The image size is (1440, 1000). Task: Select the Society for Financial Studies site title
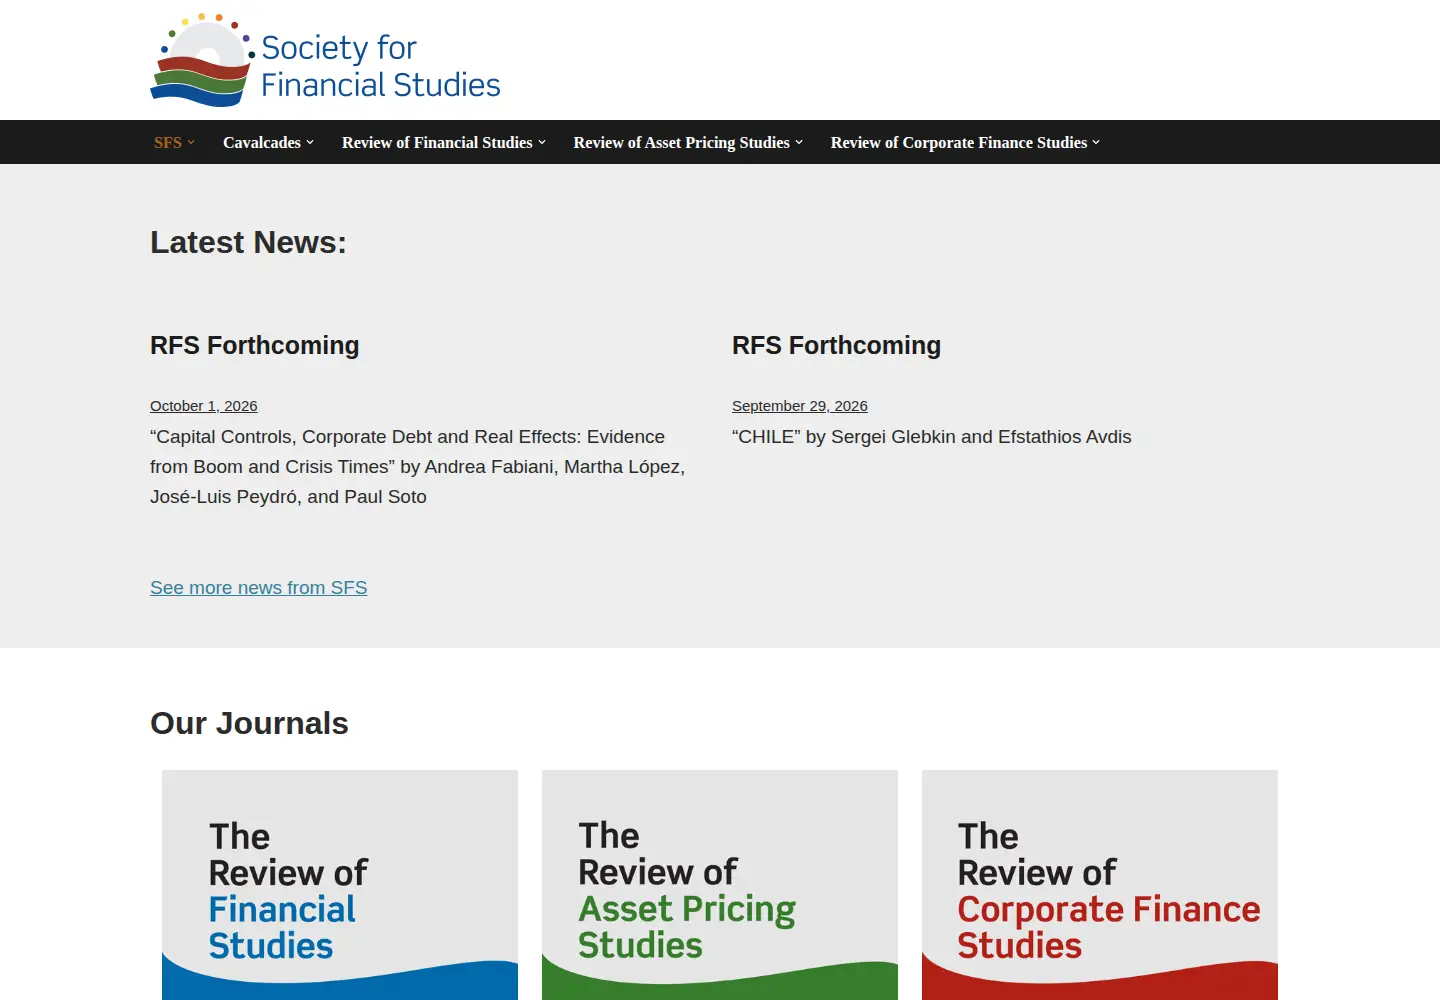pyautogui.click(x=381, y=66)
